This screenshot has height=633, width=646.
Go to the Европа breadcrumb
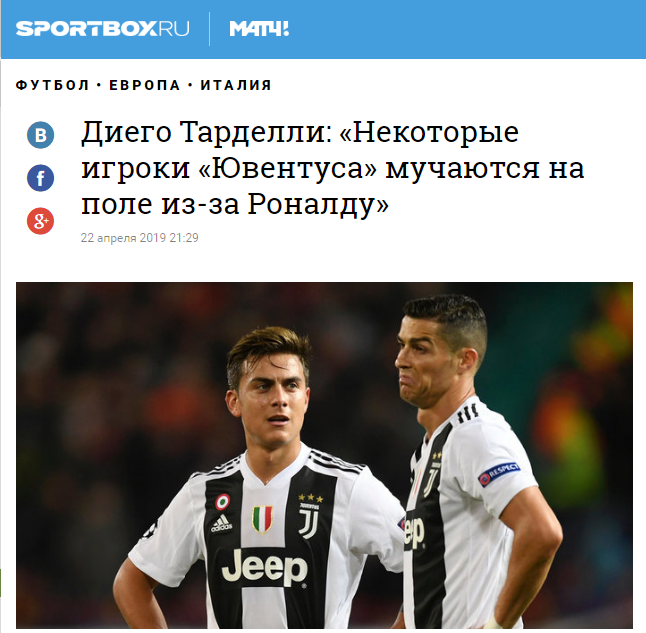145,85
